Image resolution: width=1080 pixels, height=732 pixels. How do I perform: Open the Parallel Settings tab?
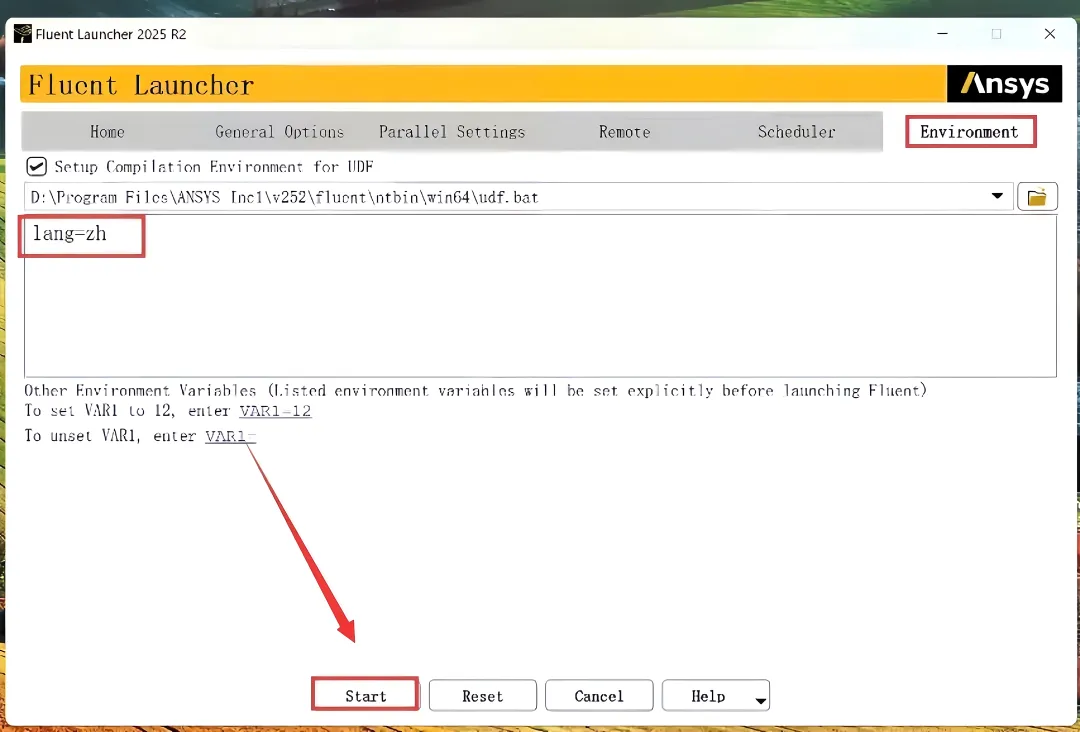pyautogui.click(x=452, y=132)
